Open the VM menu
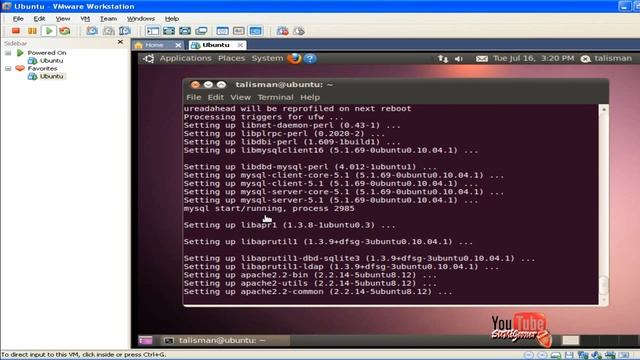The height and width of the screenshot is (360, 640). click(85, 19)
